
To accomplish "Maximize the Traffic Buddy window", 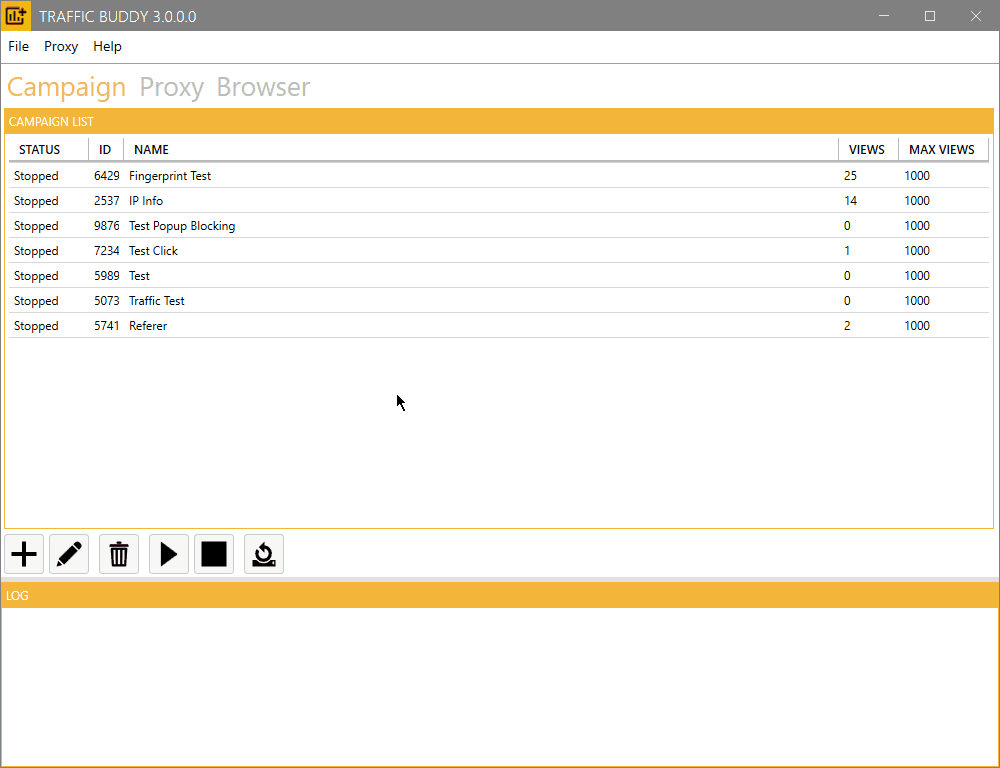I will [x=930, y=16].
